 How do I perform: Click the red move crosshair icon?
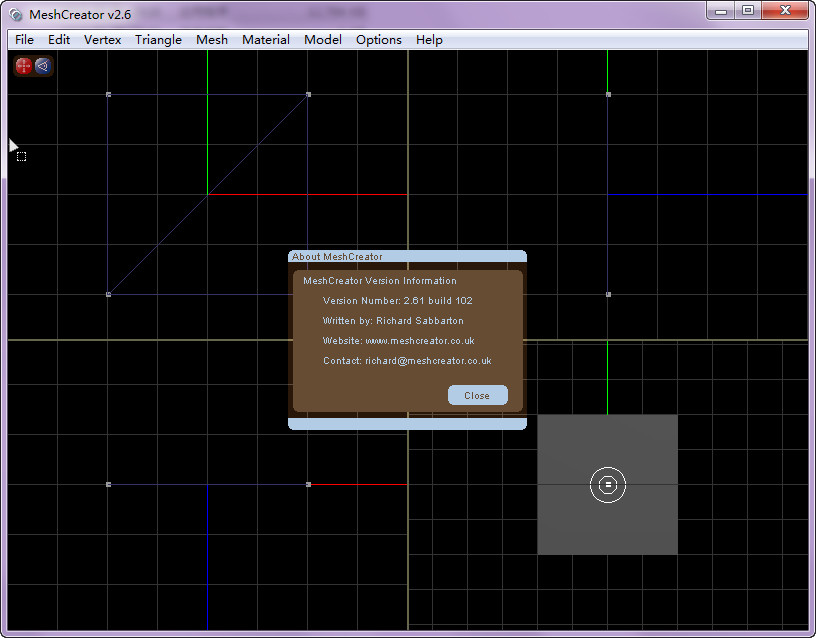[23, 66]
